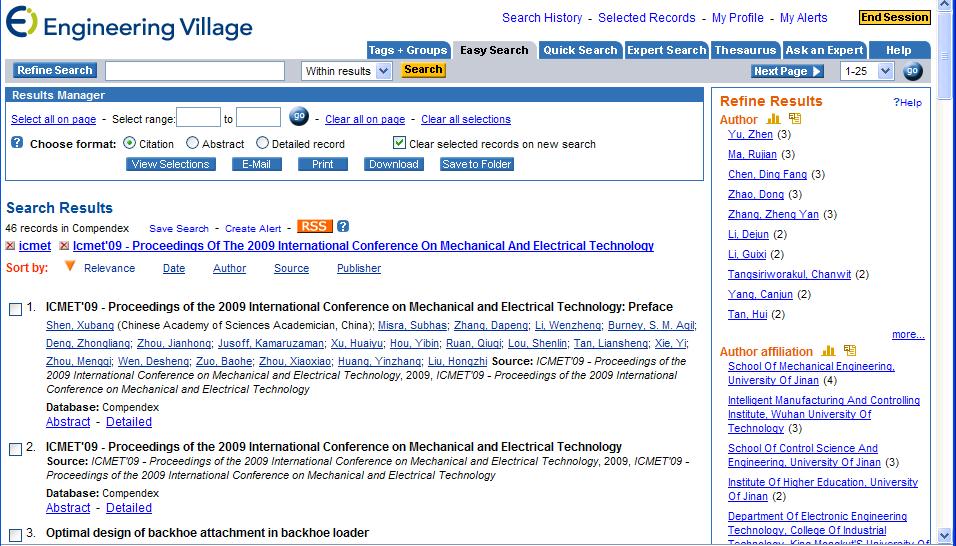Select Detailed record format radio button
The height and width of the screenshot is (546, 956).
pos(262,143)
